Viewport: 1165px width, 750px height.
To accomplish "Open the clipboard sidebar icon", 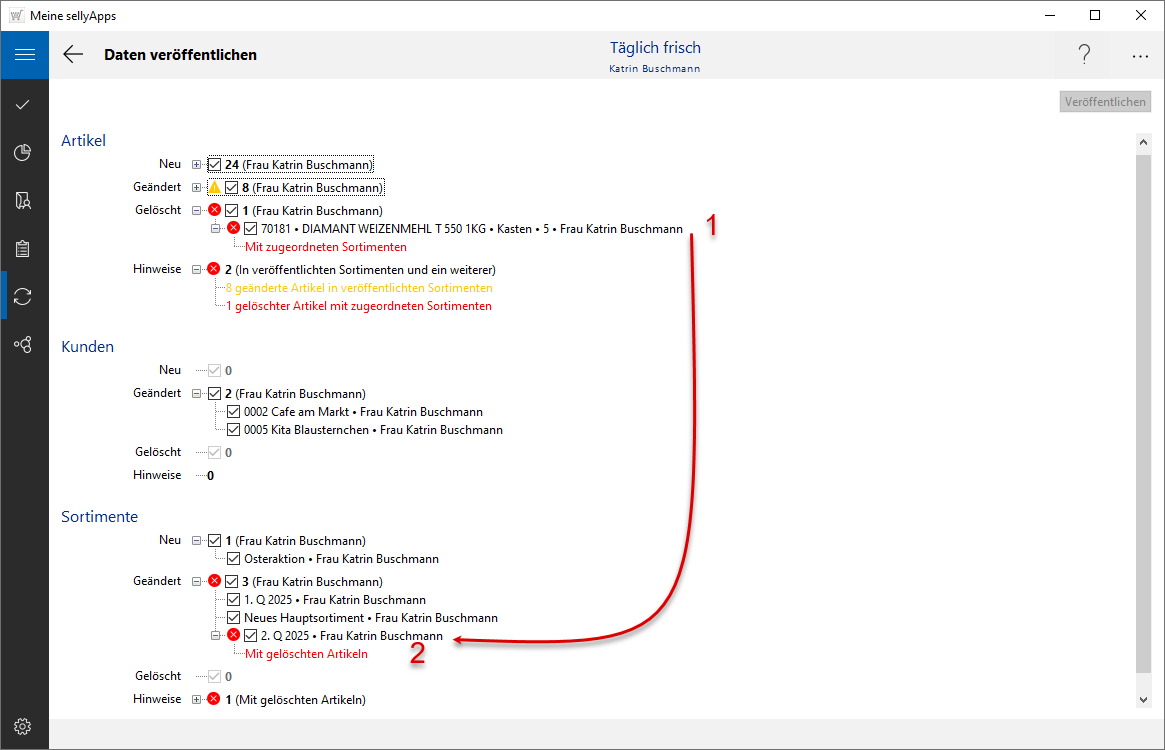I will pyautogui.click(x=23, y=248).
